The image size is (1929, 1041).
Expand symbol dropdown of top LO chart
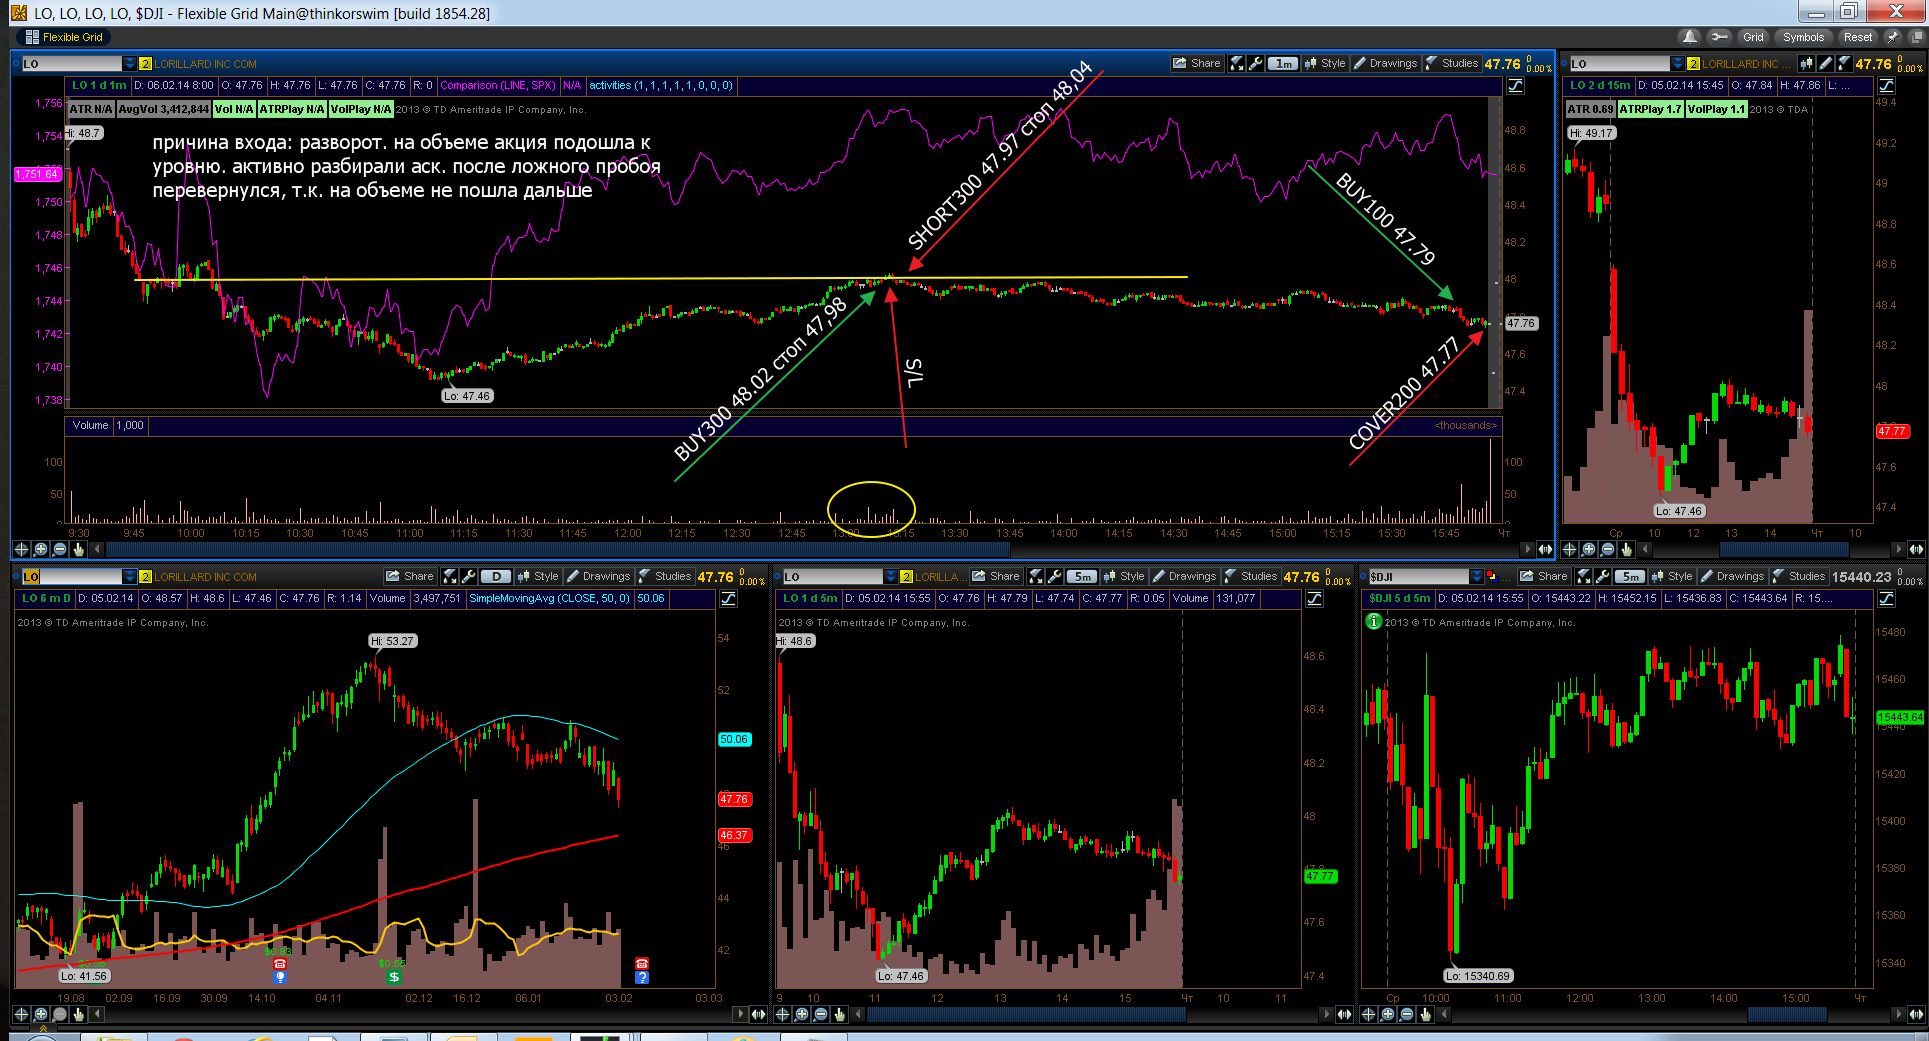pos(129,63)
